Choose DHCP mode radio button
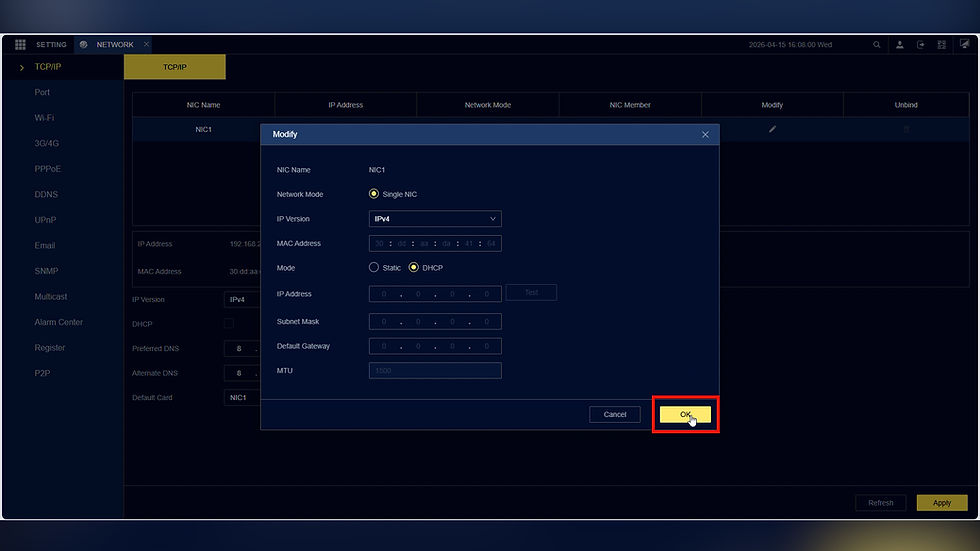The height and width of the screenshot is (551, 980). (x=414, y=267)
